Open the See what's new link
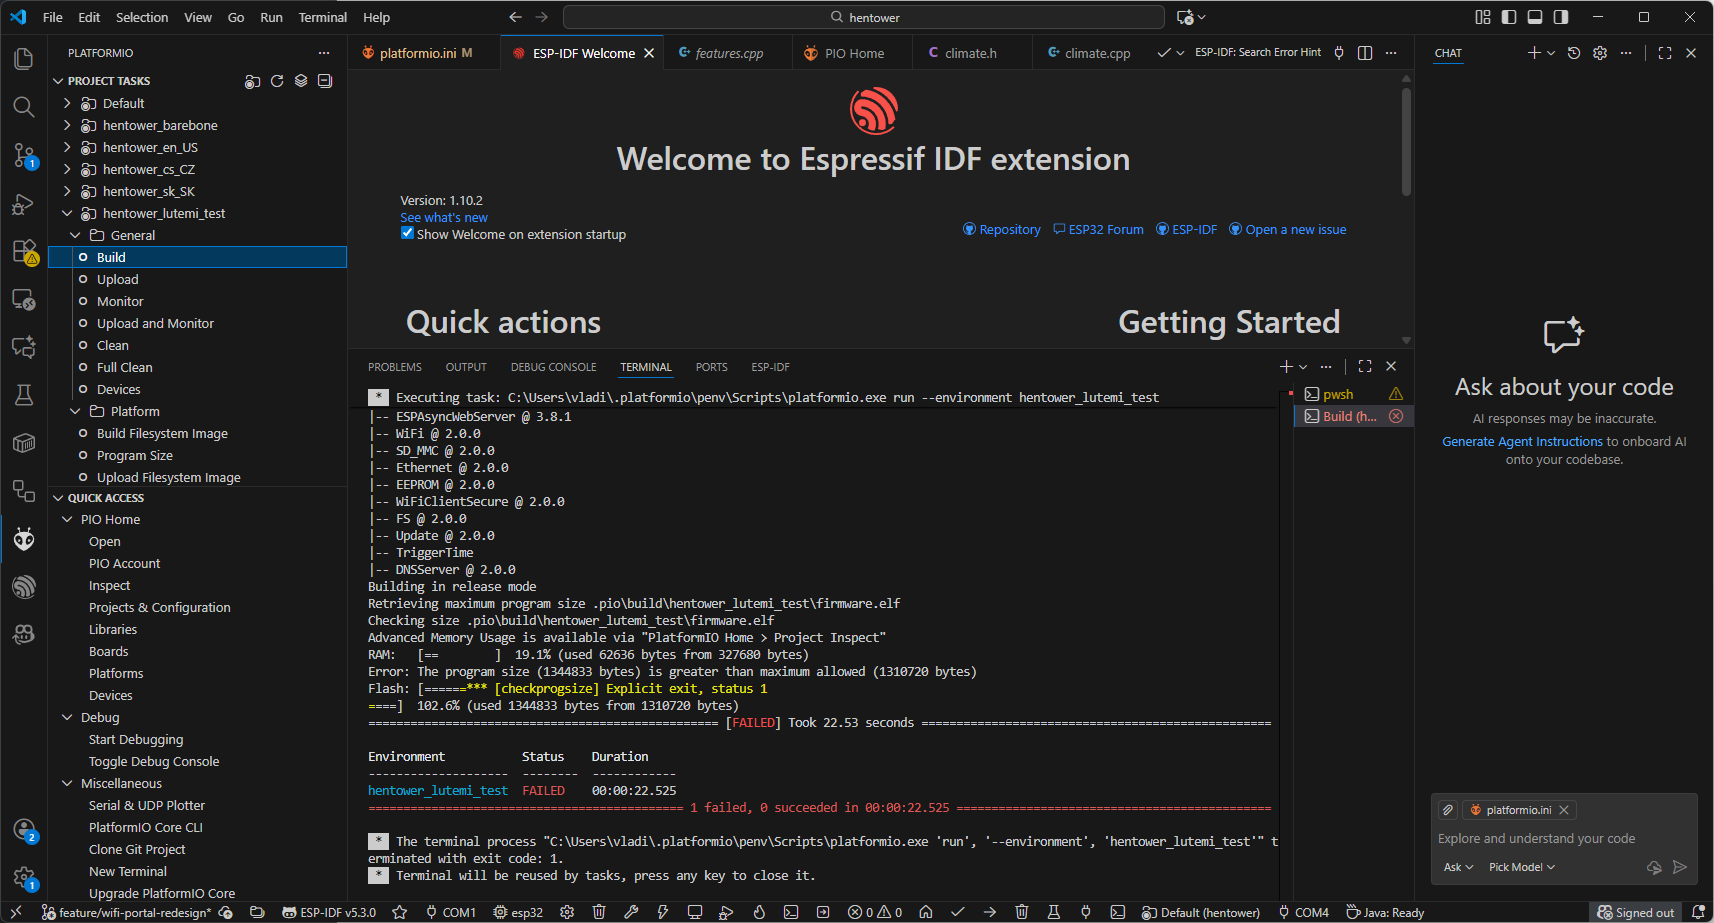 444,217
